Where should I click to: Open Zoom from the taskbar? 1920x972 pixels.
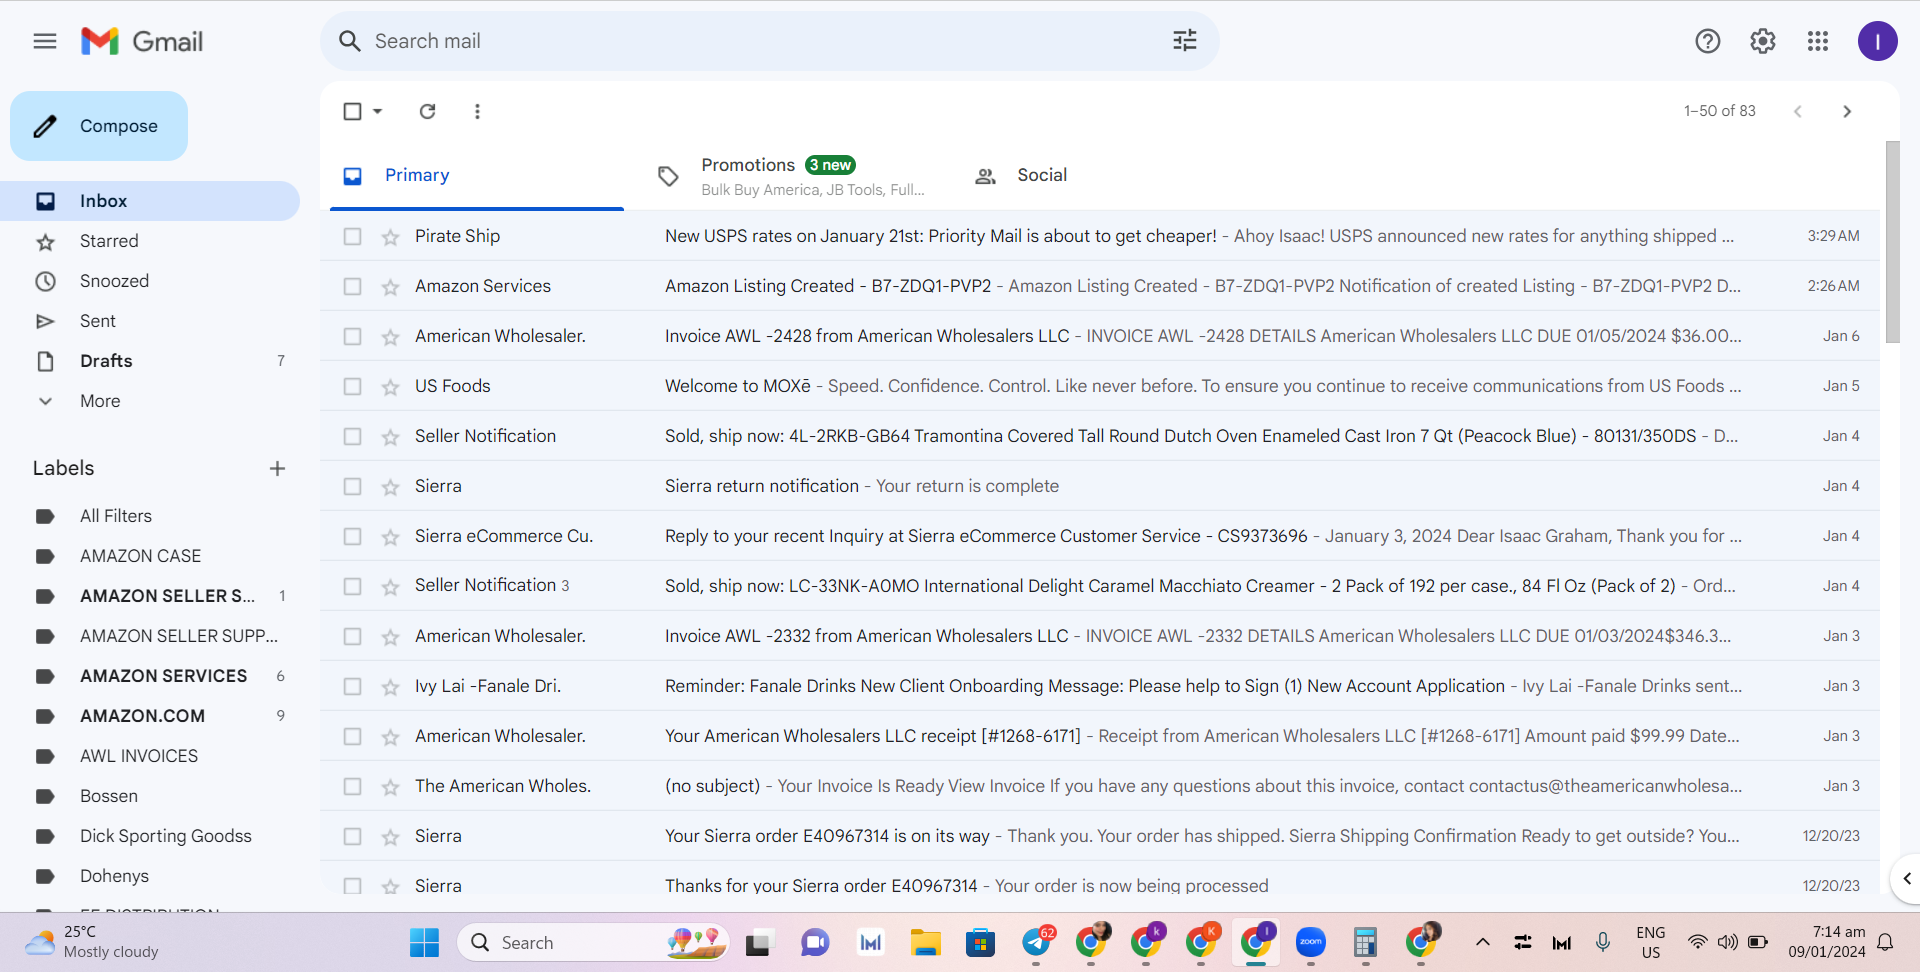click(1310, 942)
